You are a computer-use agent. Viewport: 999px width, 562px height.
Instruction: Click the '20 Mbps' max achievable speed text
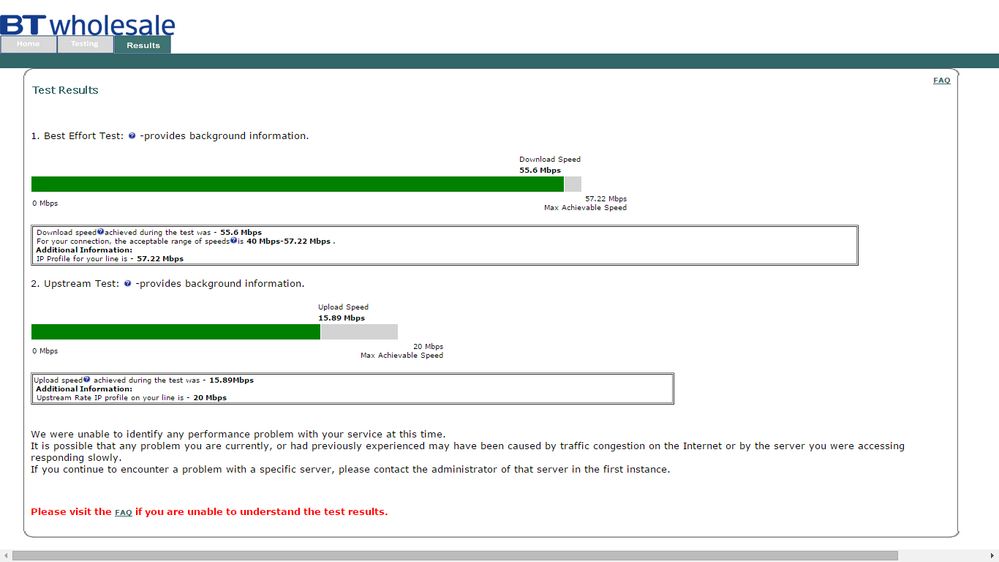428,347
